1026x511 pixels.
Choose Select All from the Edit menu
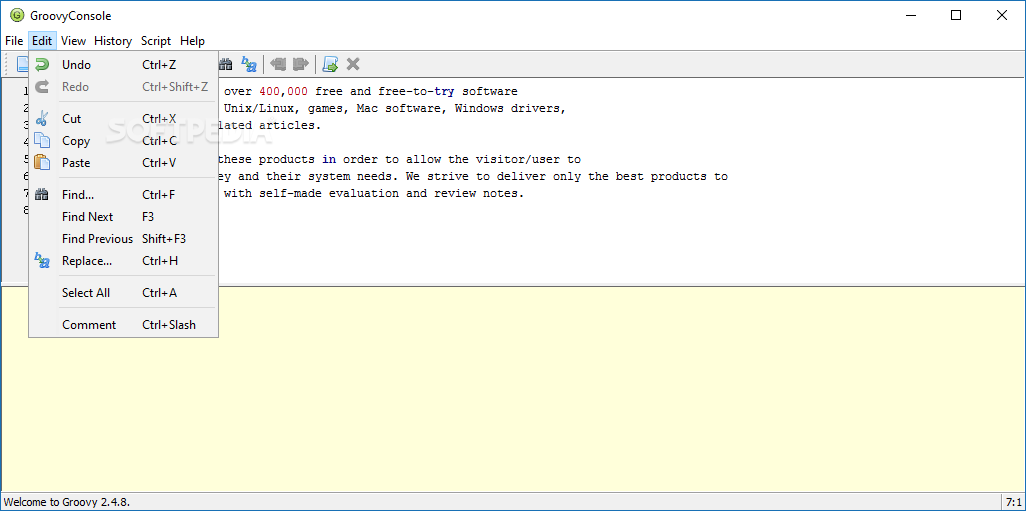tap(123, 292)
